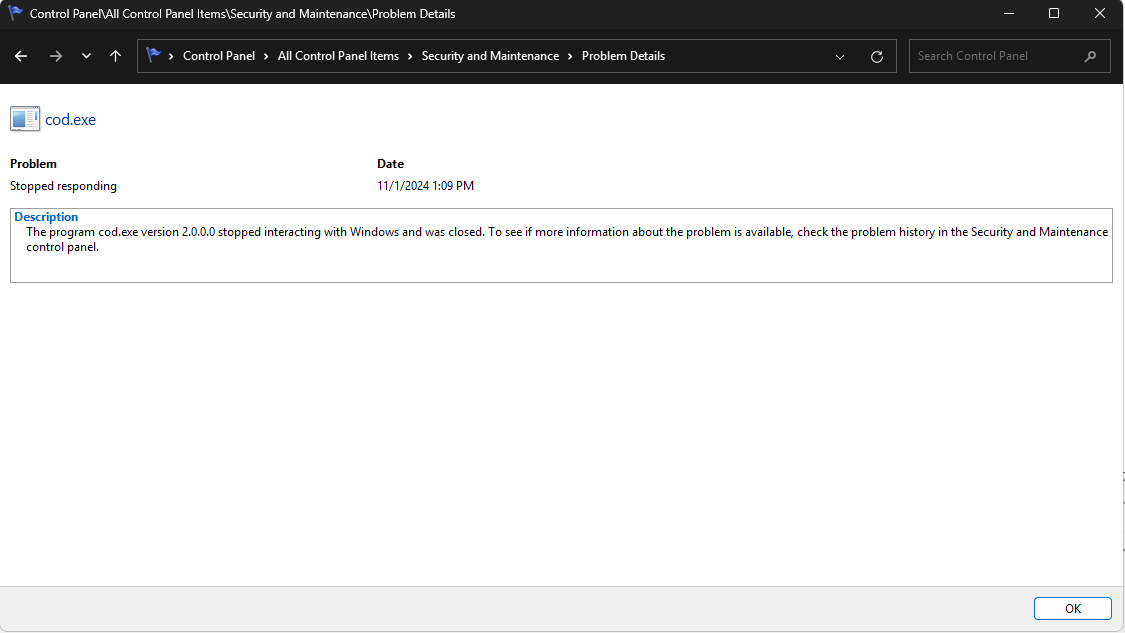Go forward with the right arrow
This screenshot has width=1125, height=633.
pos(55,56)
